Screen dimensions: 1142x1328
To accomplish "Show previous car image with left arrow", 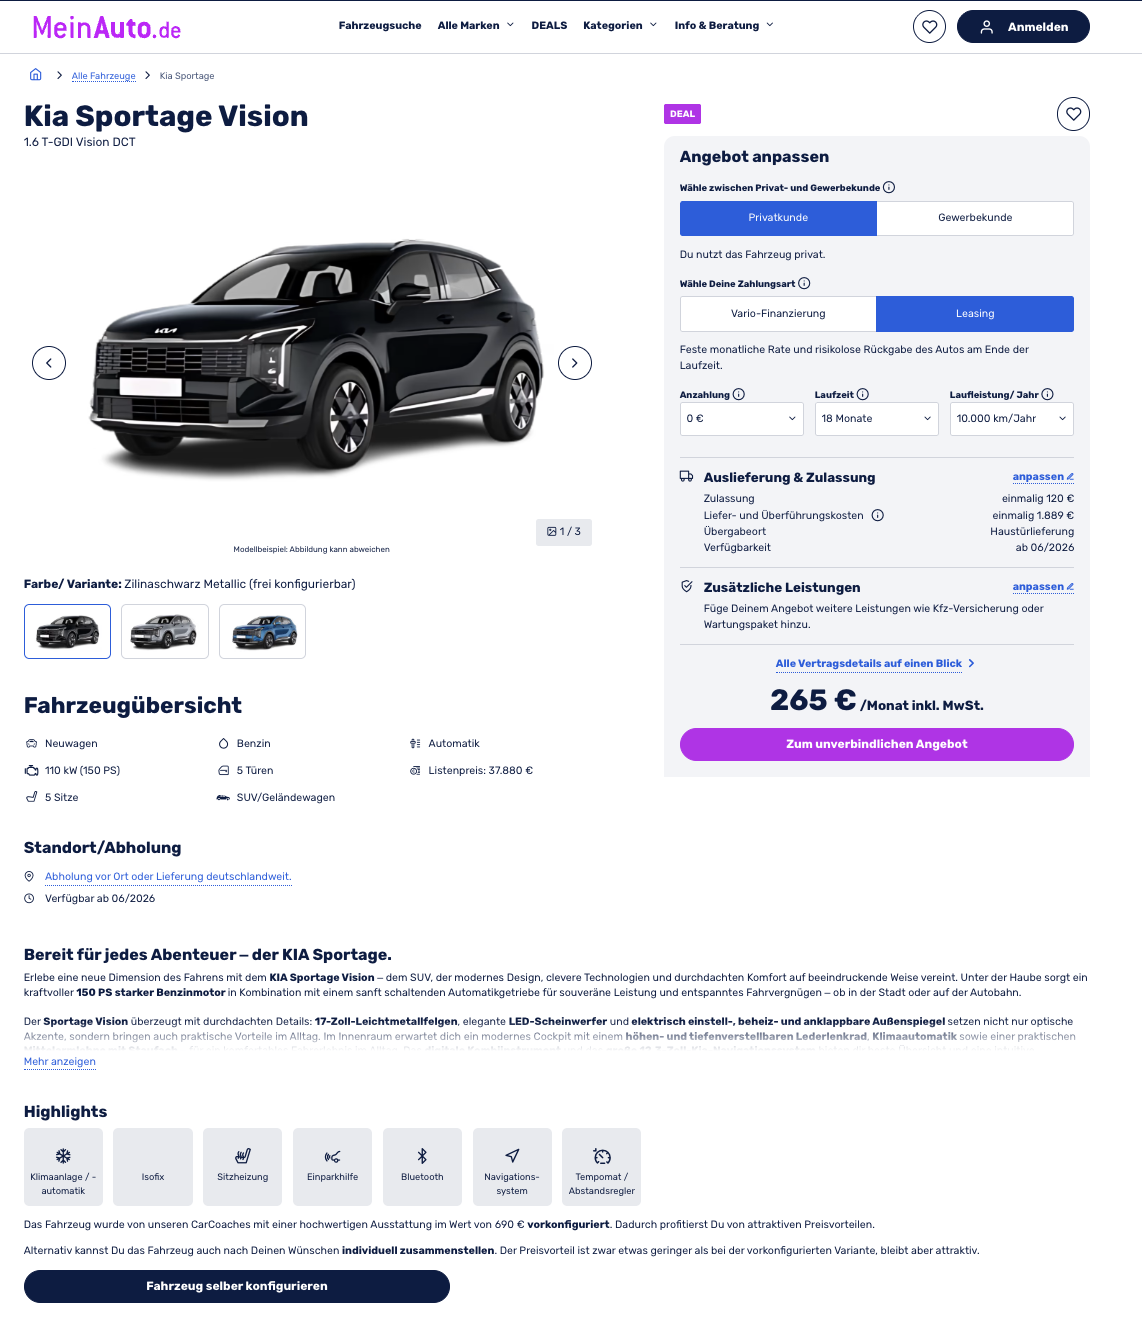I will (x=49, y=363).
